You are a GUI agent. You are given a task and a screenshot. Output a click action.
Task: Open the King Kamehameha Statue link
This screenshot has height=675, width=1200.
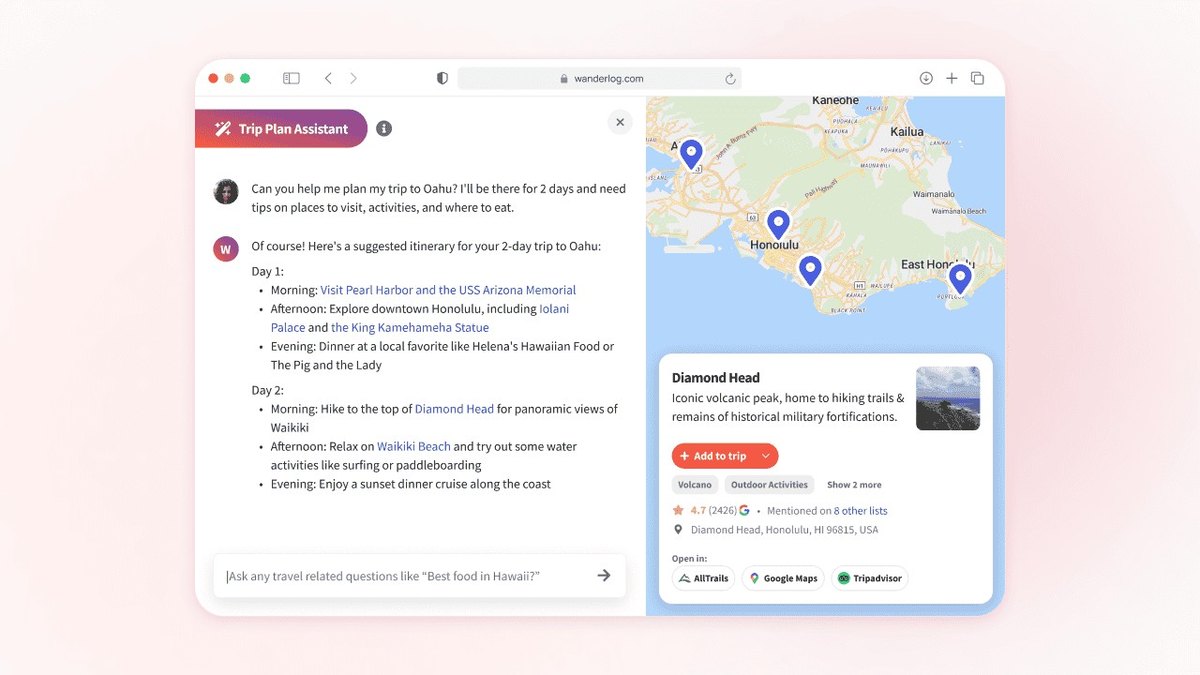coord(410,327)
